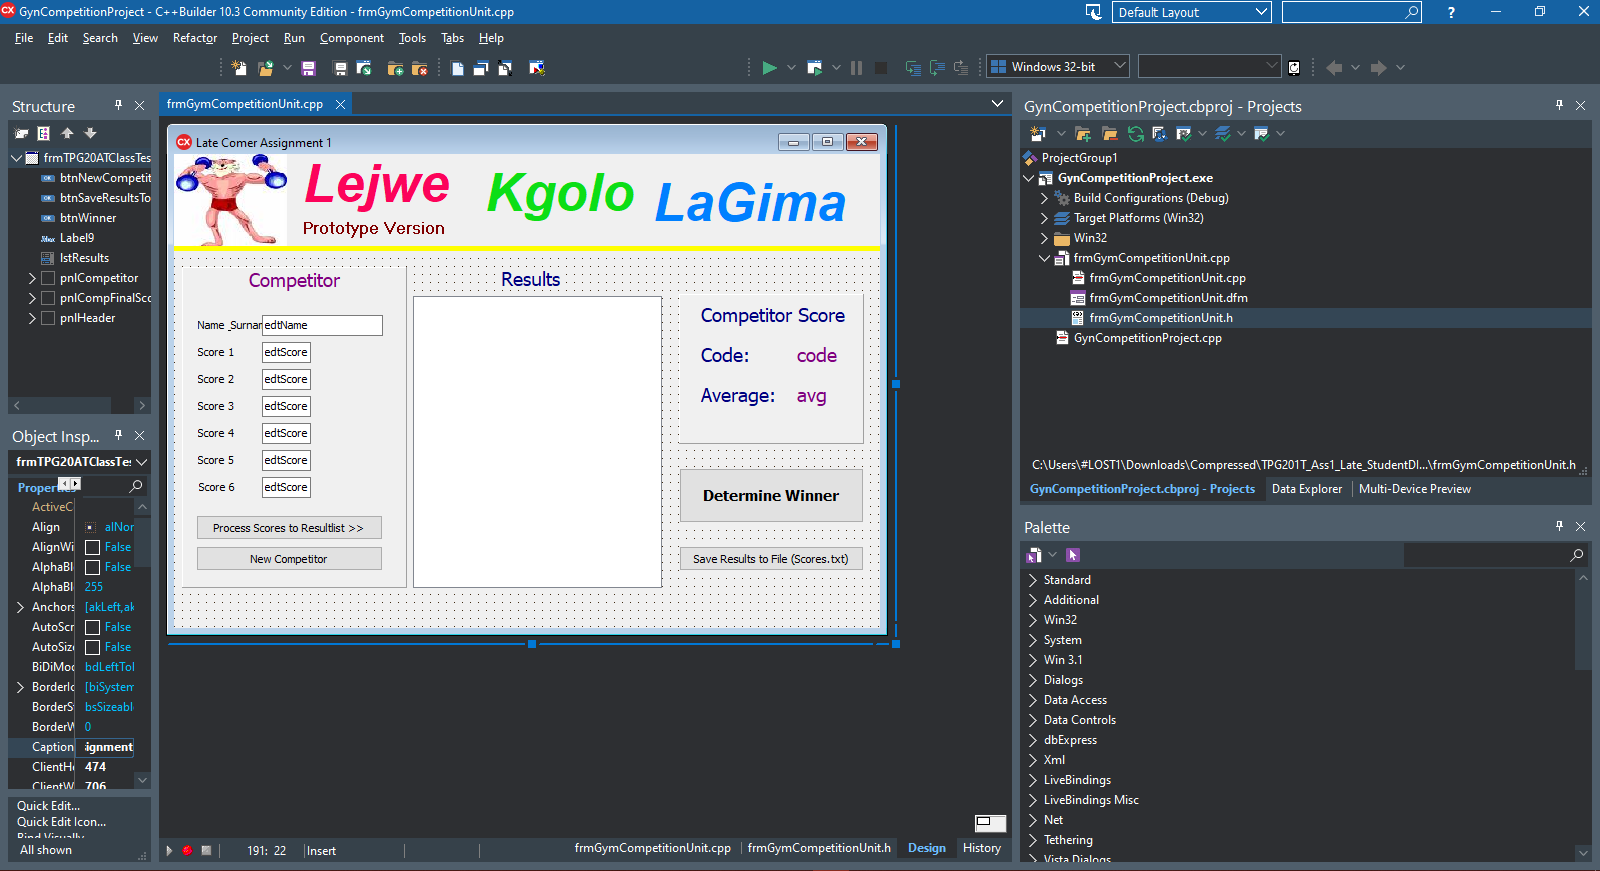The height and width of the screenshot is (871, 1600).
Task: Click move-down arrow in Structure panel toolbar
Action: coord(90,133)
